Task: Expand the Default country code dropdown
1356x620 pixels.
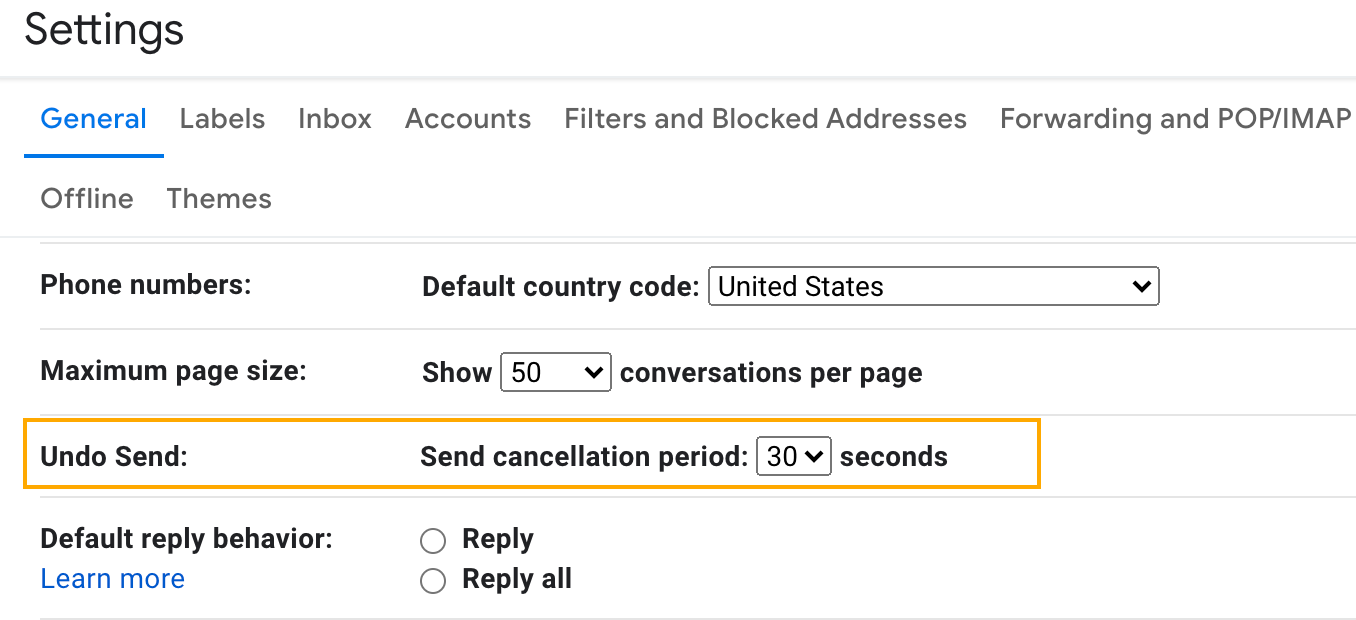Action: (933, 286)
